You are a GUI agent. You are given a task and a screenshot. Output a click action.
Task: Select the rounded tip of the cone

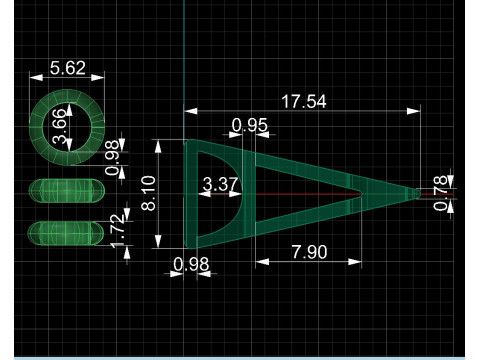click(x=417, y=194)
